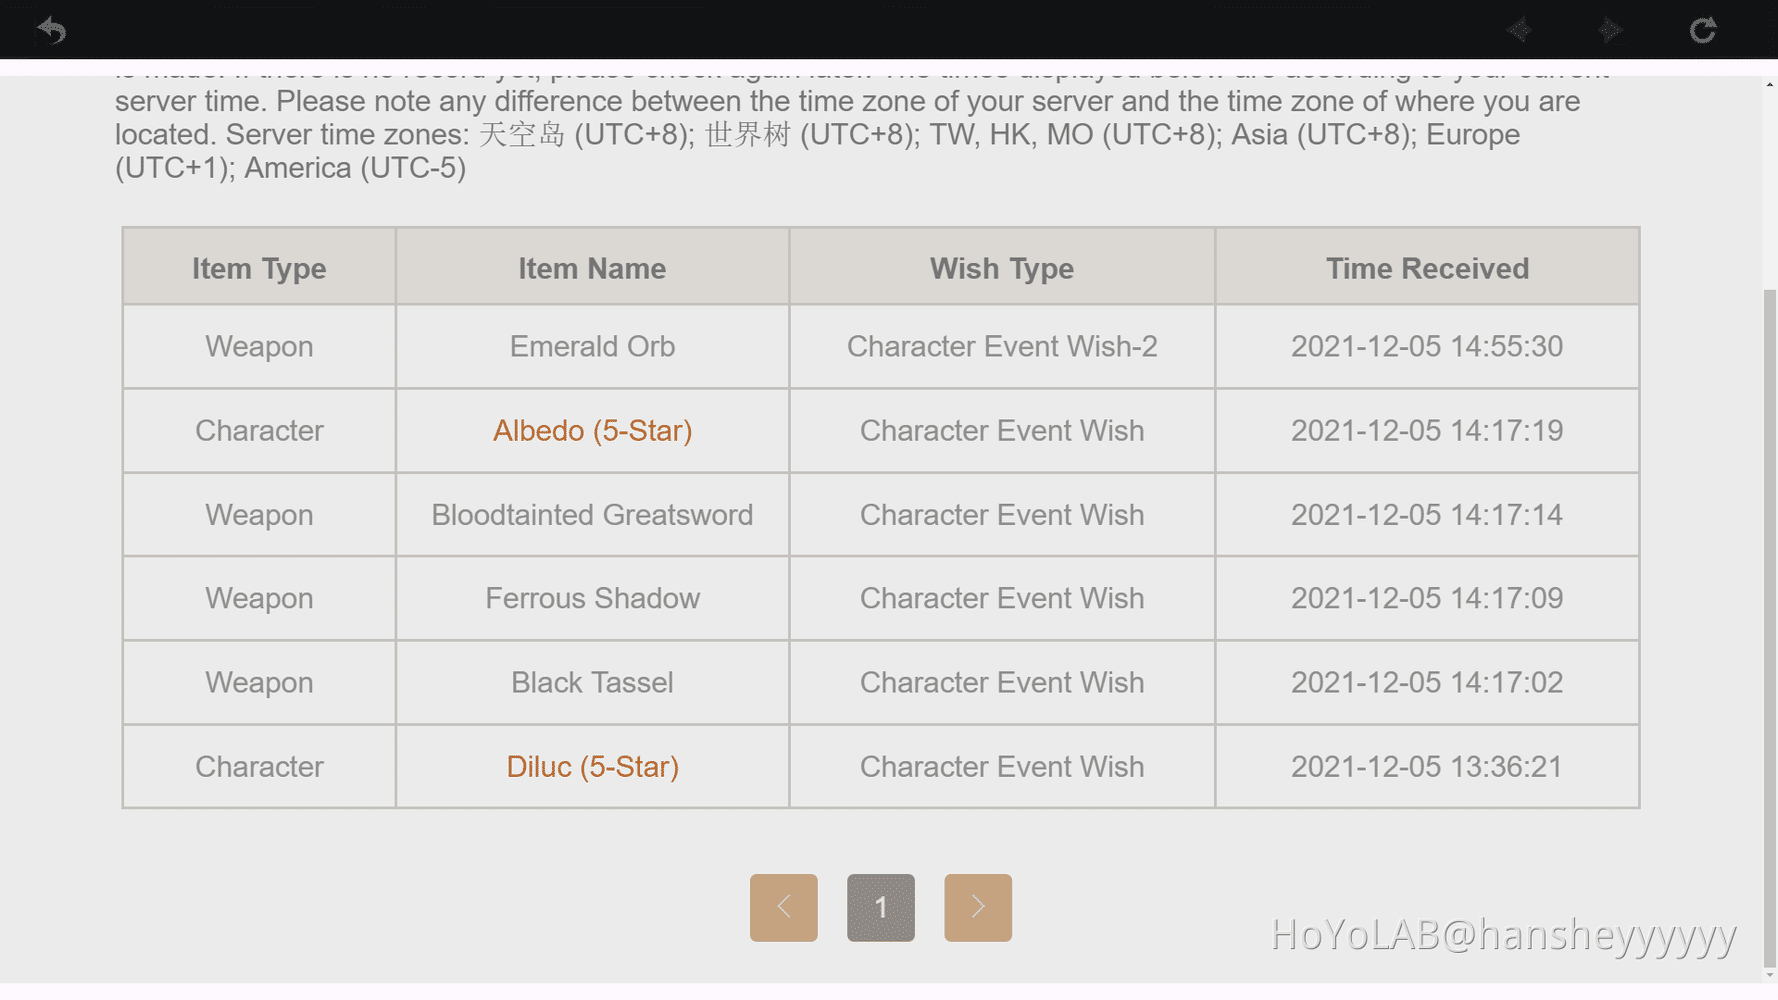
Task: Go to previous page with left chevron
Action: 783,907
